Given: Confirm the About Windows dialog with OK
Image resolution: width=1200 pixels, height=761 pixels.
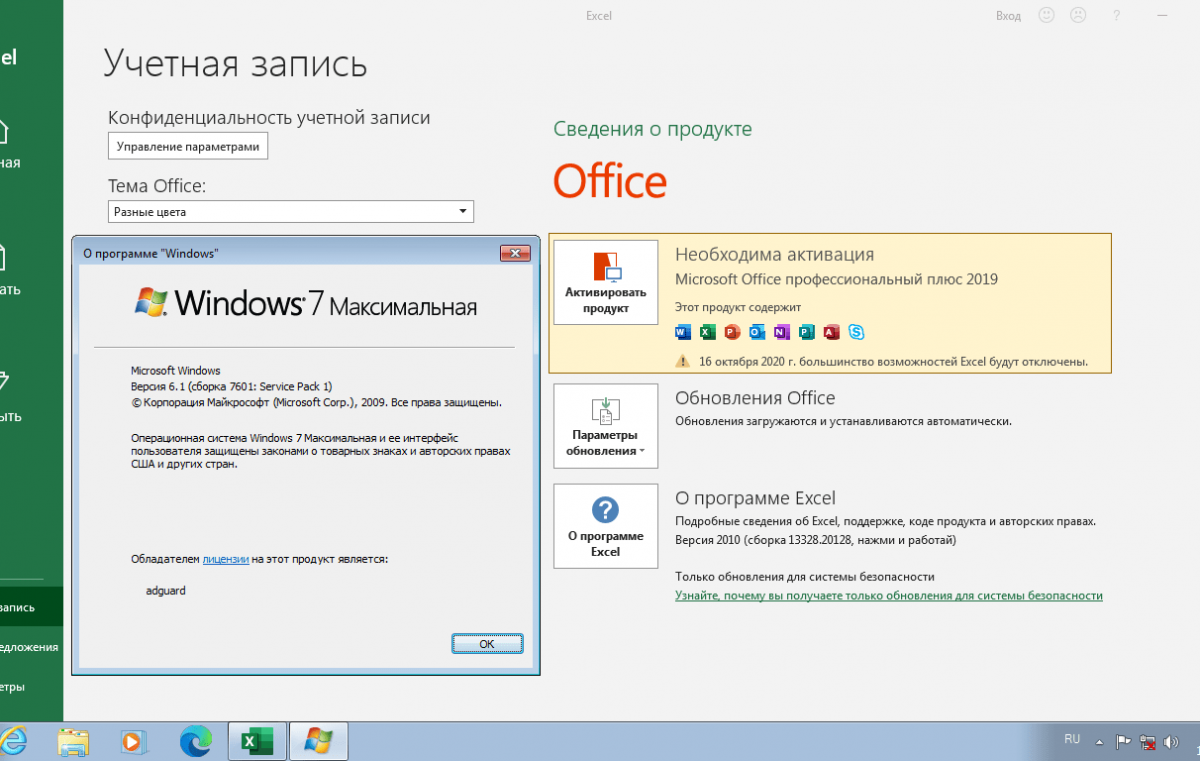Looking at the screenshot, I should pyautogui.click(x=487, y=644).
